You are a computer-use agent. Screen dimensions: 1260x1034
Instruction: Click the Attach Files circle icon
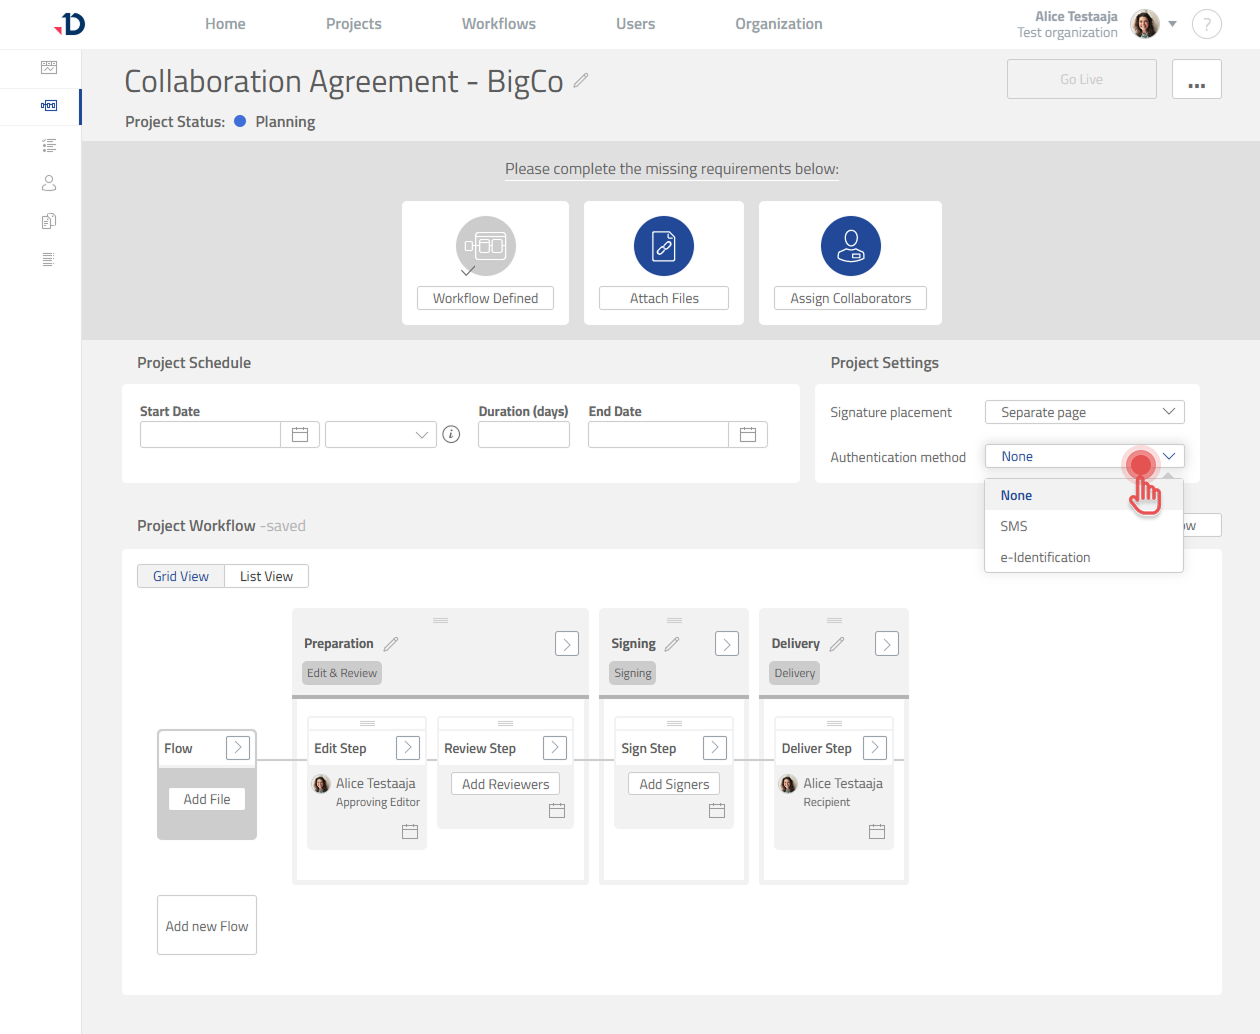(x=664, y=246)
